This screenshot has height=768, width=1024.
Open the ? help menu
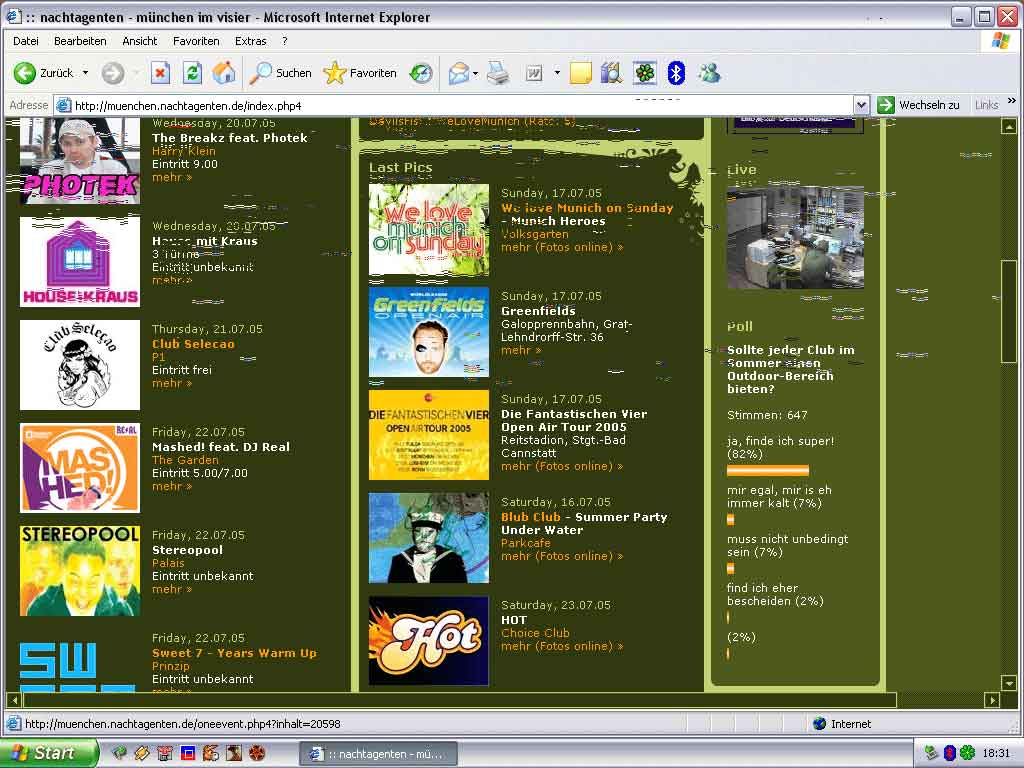coord(285,41)
